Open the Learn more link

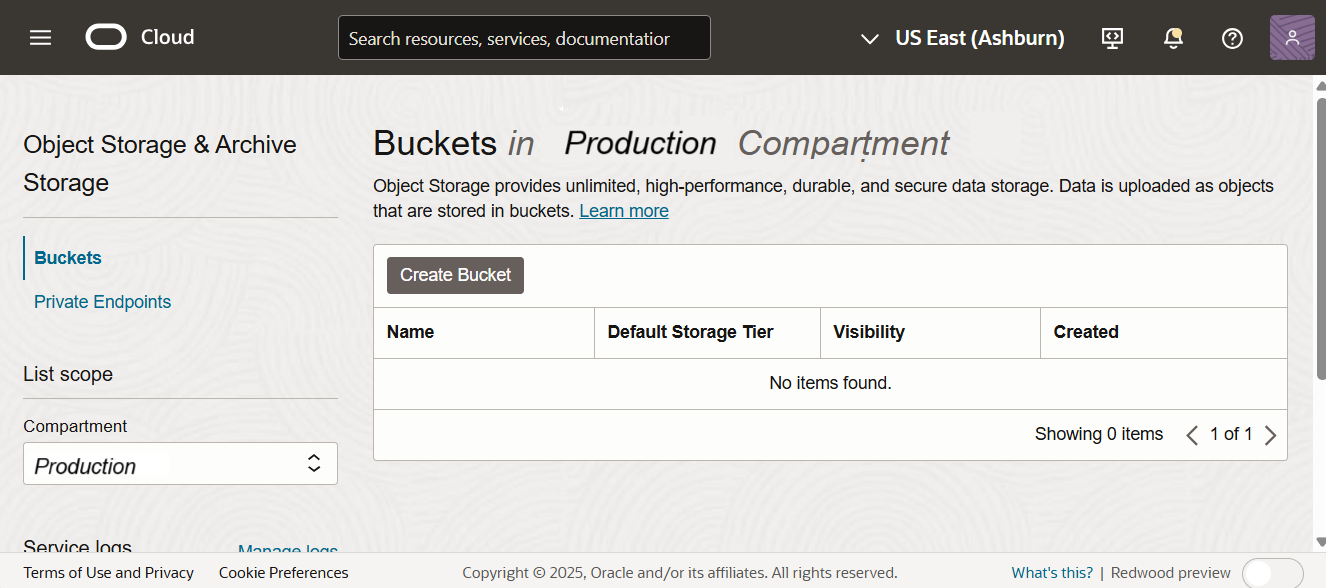[x=624, y=211]
